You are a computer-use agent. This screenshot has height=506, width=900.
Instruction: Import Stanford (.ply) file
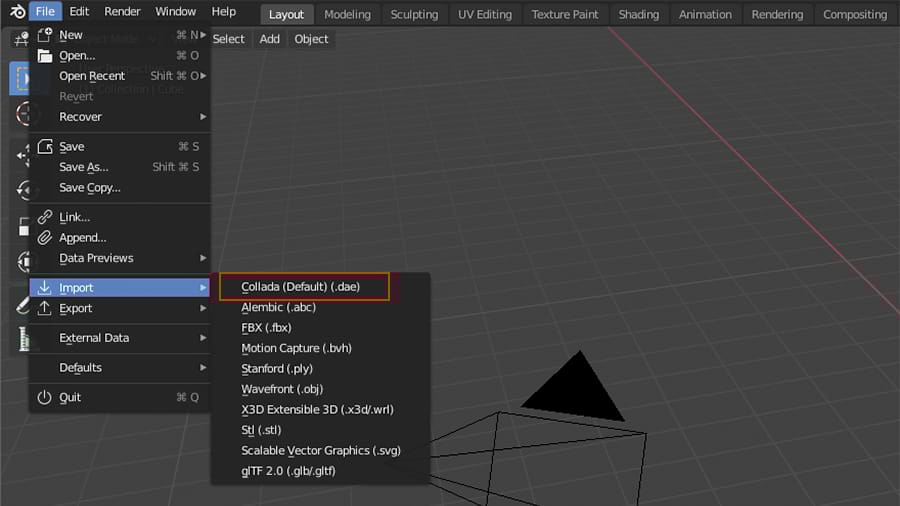coord(321,369)
